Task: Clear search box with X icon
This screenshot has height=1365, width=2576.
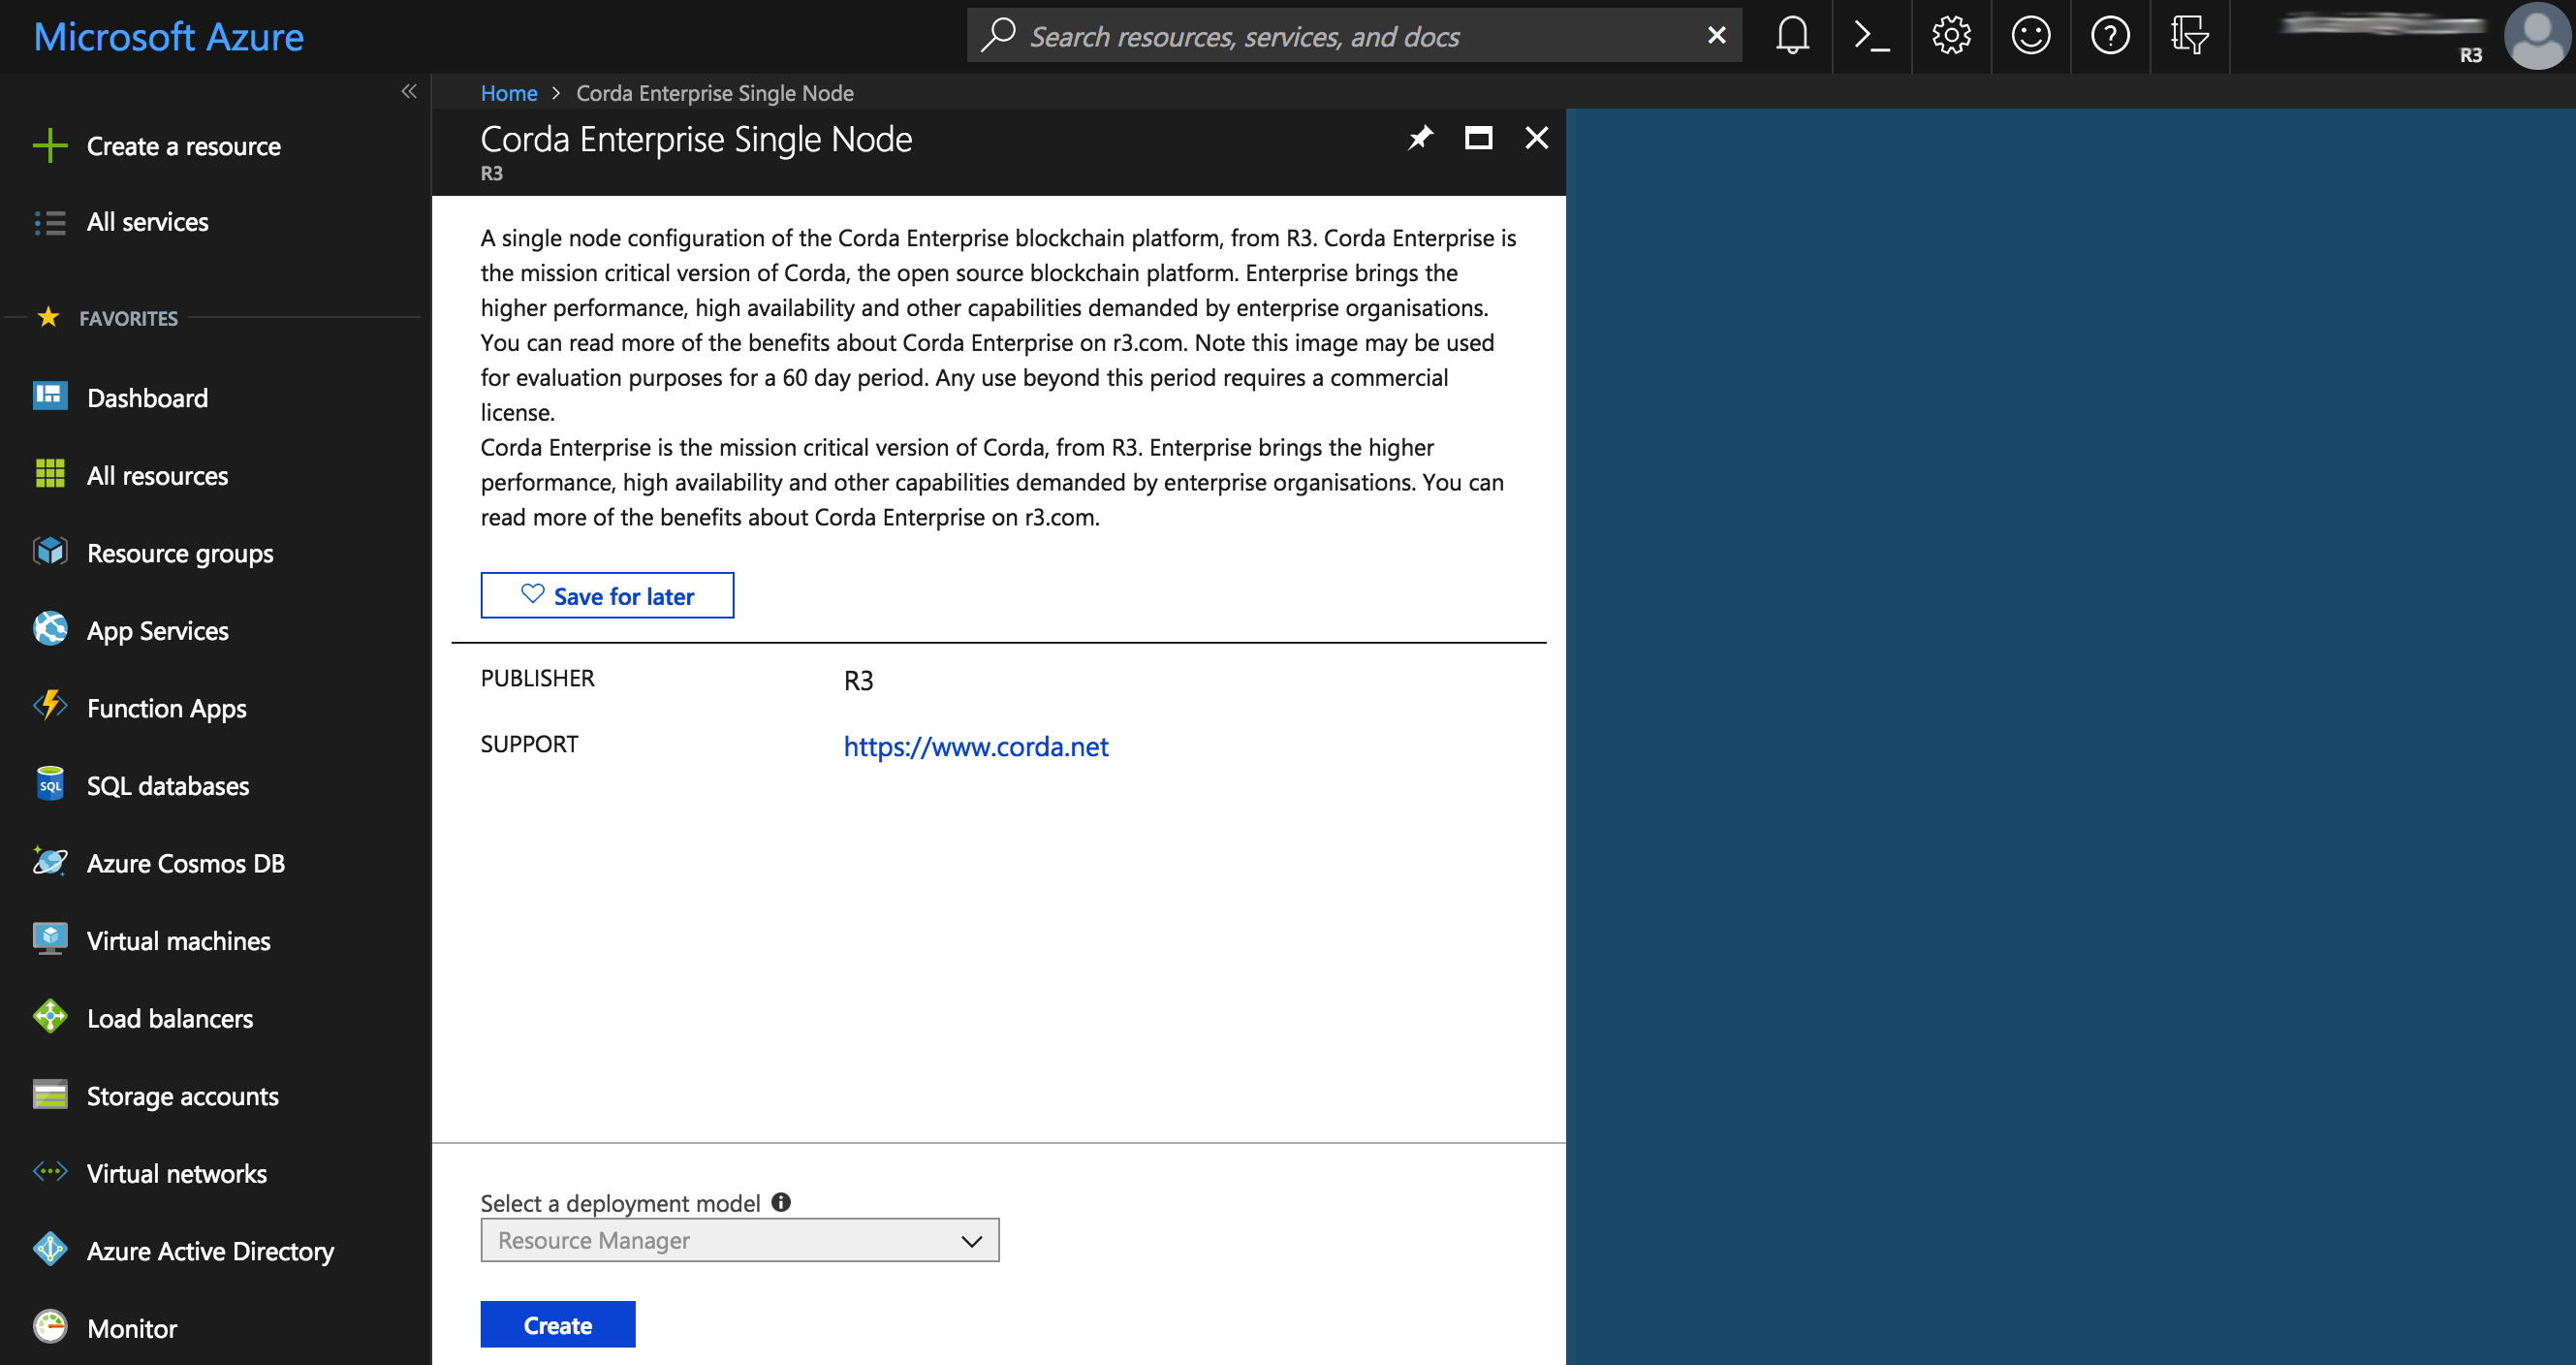Action: click(x=1716, y=36)
